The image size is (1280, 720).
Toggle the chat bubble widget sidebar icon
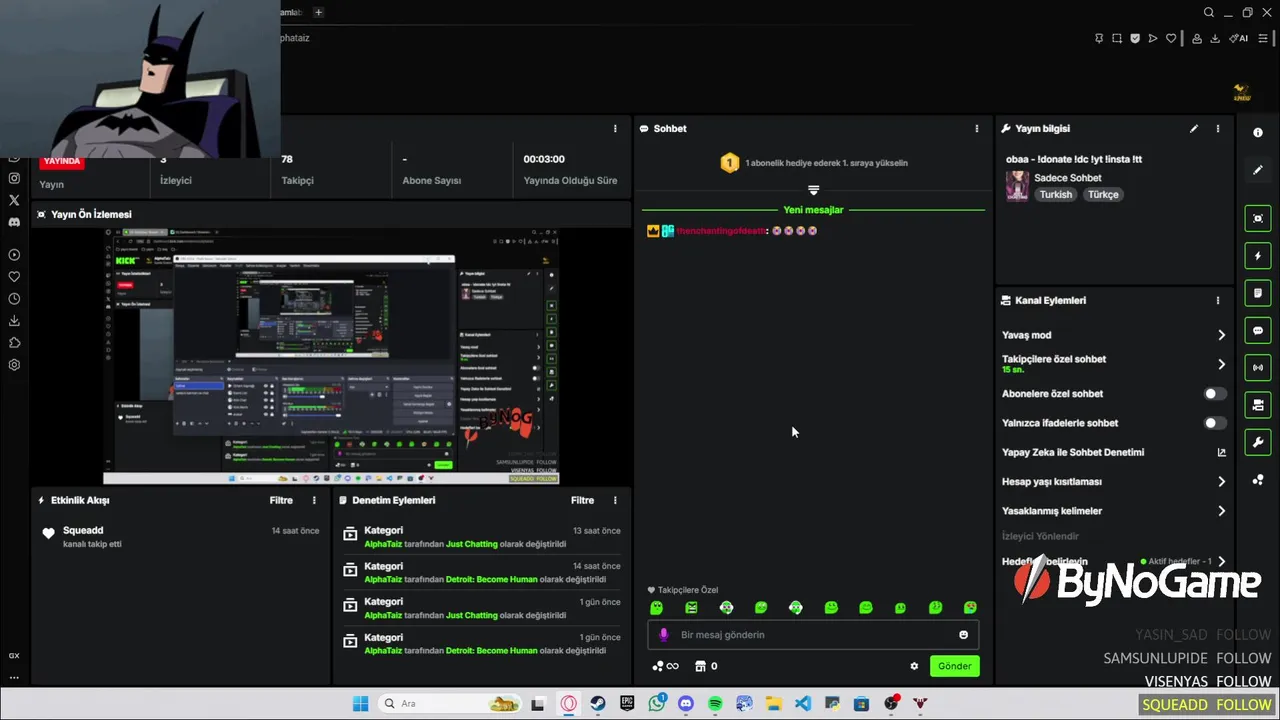[1258, 331]
